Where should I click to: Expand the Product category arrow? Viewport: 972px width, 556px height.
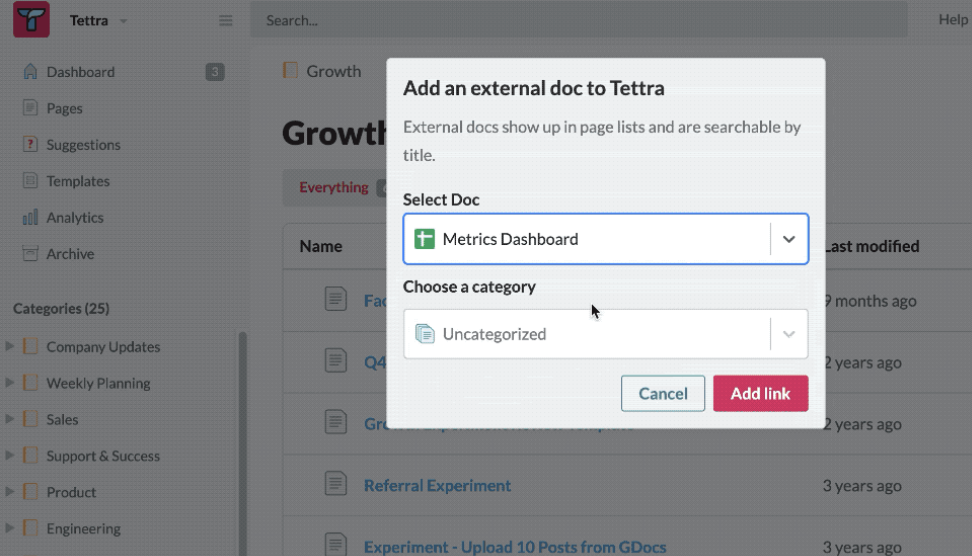9,492
